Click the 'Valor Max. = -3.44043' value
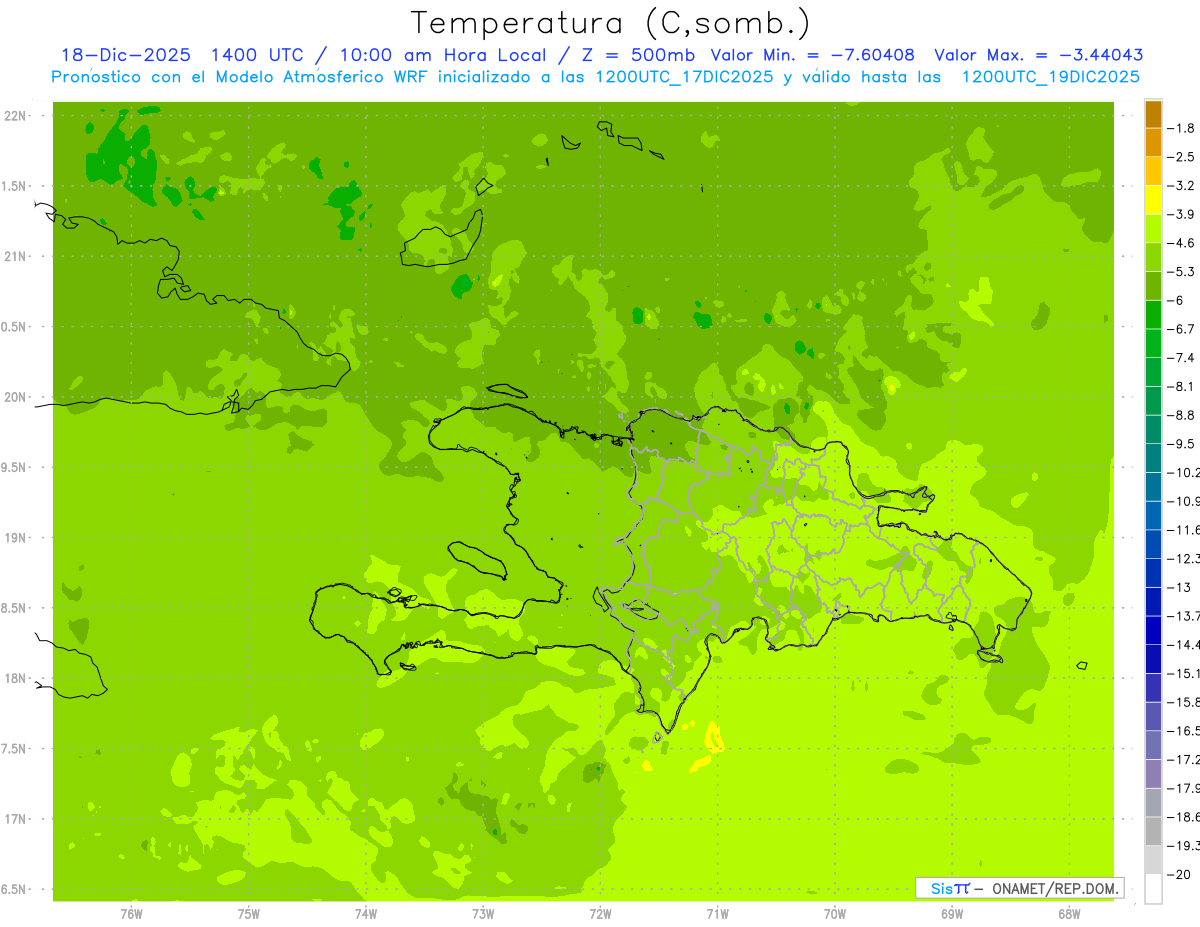This screenshot has height=927, width=1200. [x=1038, y=55]
